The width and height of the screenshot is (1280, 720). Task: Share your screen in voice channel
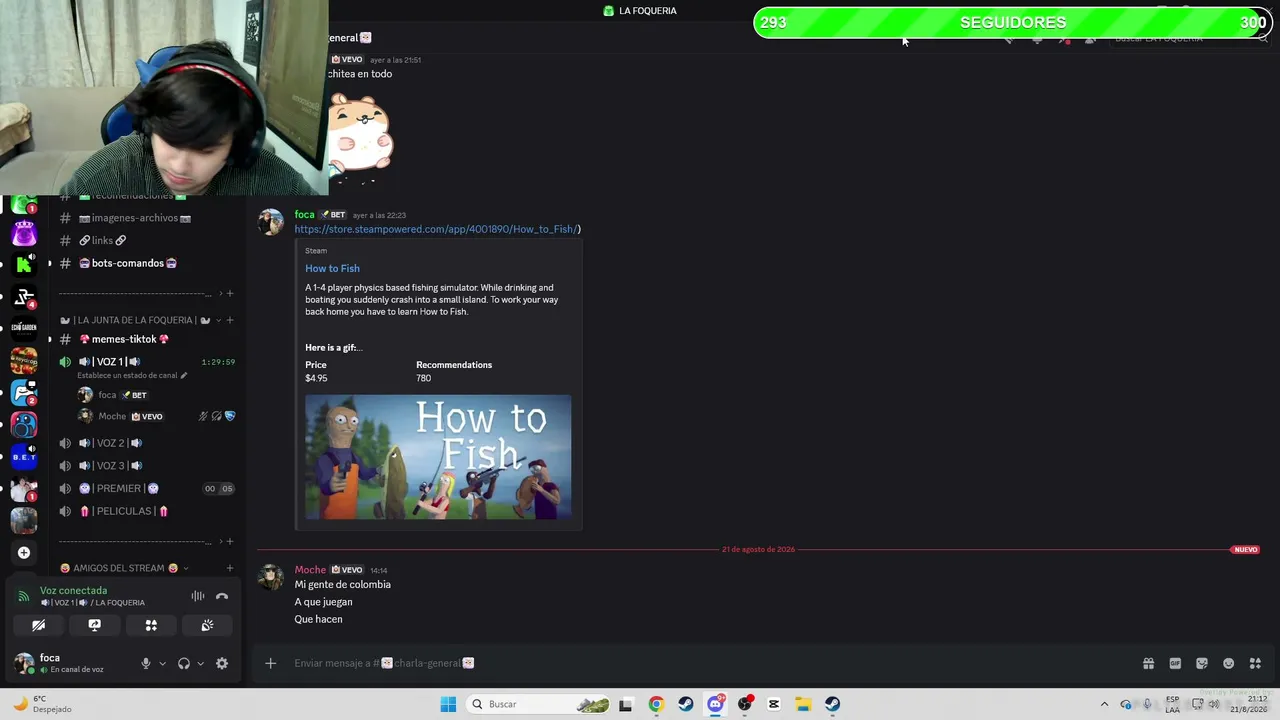(x=95, y=625)
